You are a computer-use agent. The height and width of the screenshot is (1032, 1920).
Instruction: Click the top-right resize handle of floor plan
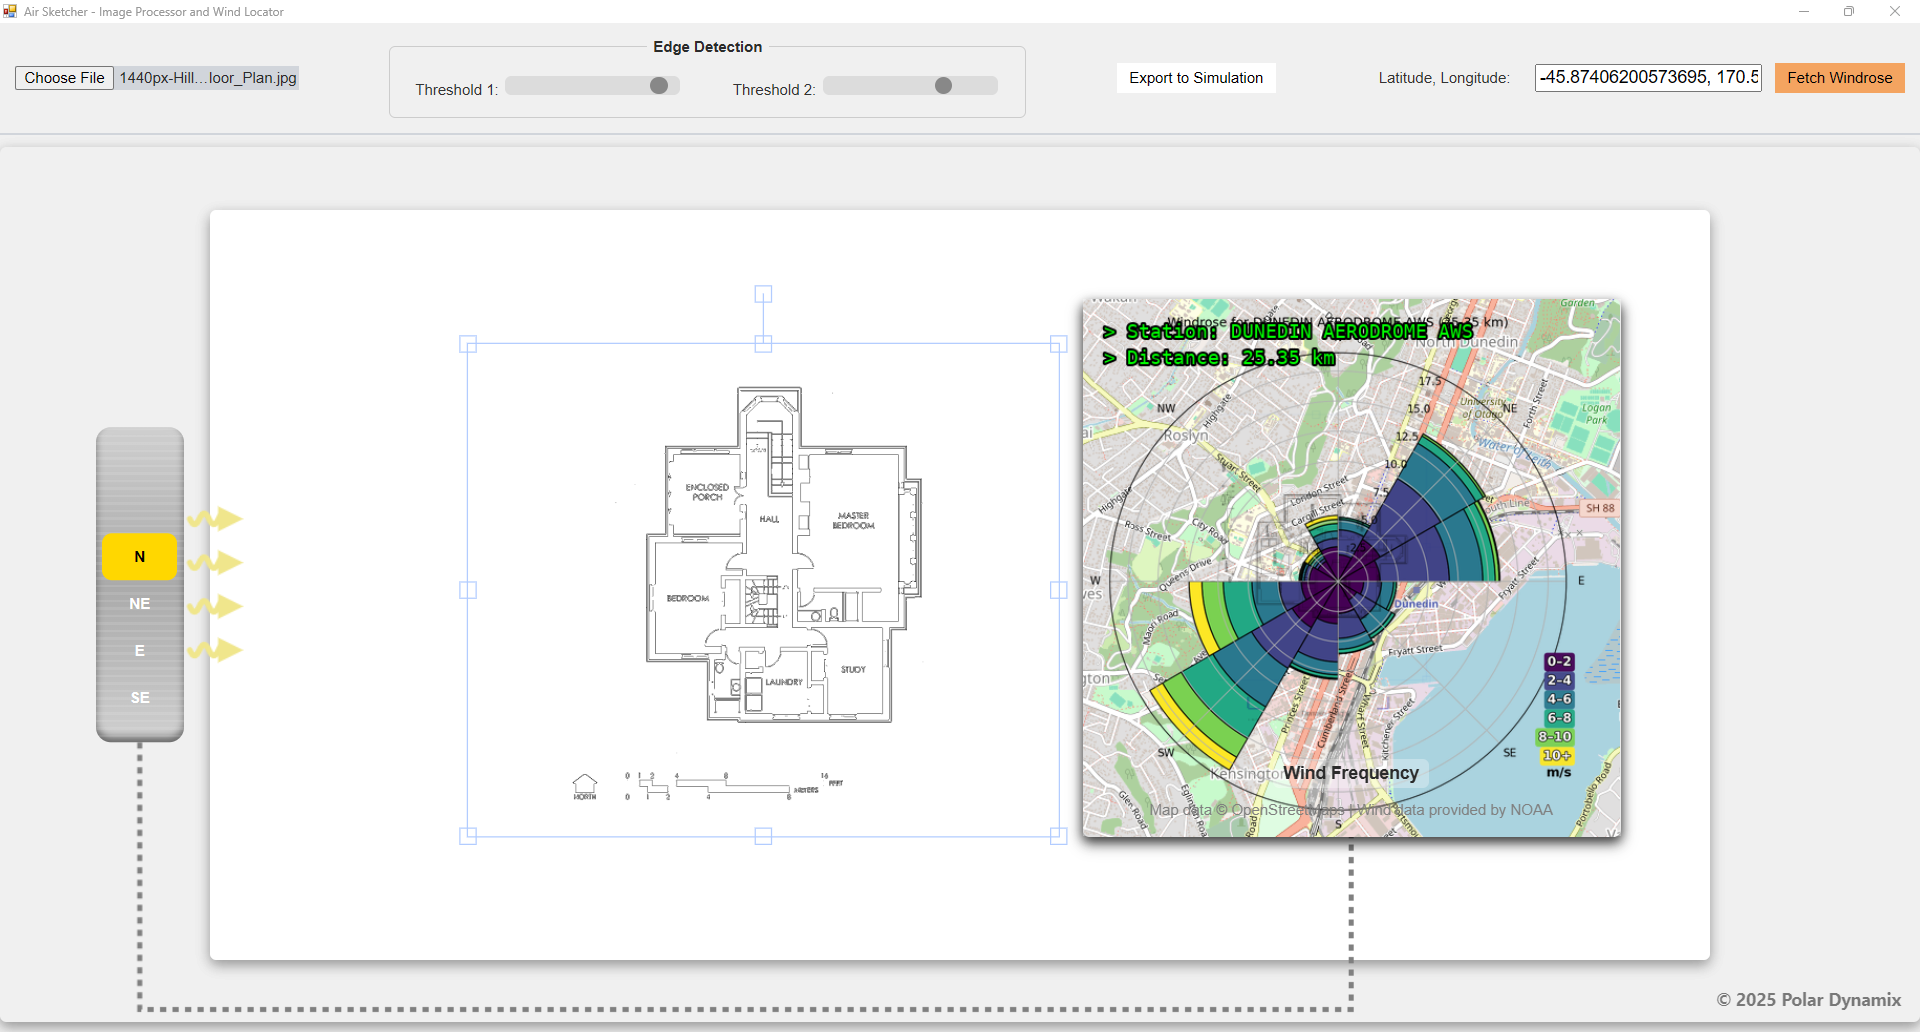pyautogui.click(x=1059, y=344)
